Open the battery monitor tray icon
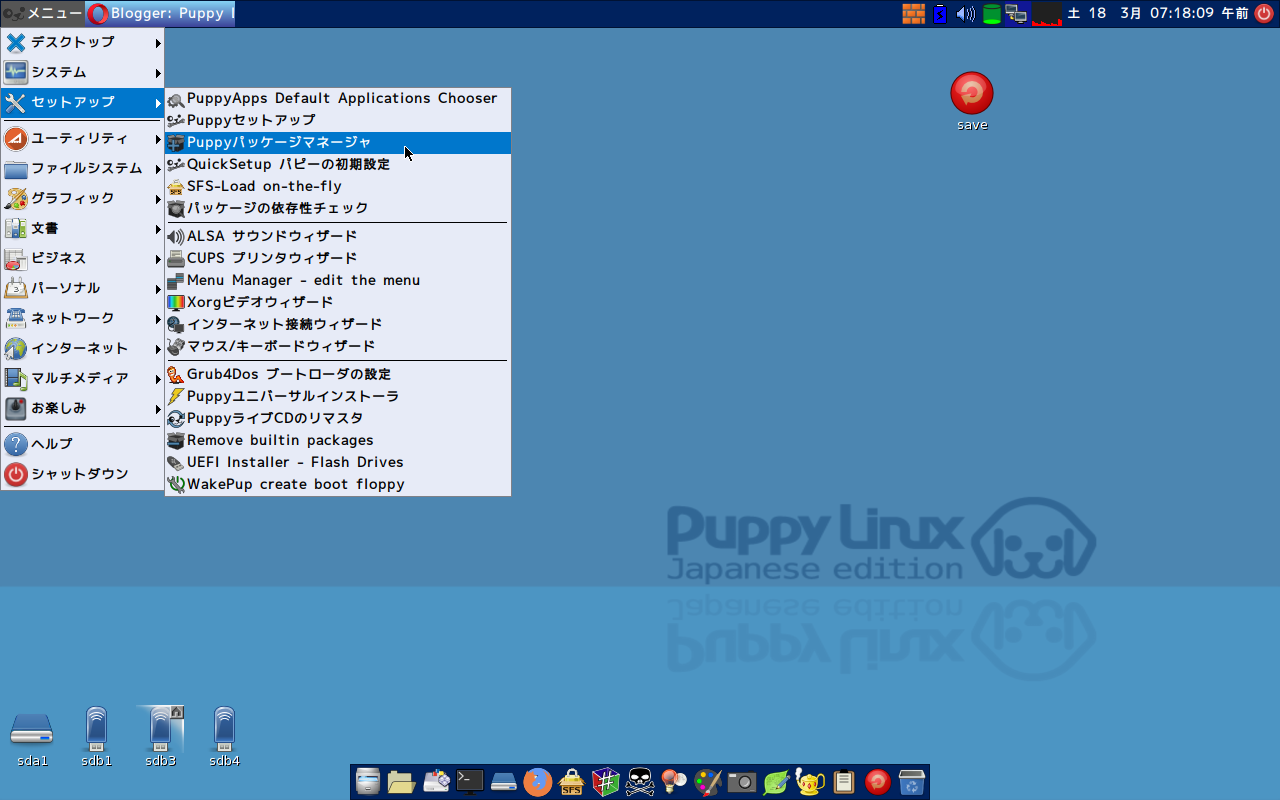Viewport: 1280px width, 800px height. click(x=939, y=13)
